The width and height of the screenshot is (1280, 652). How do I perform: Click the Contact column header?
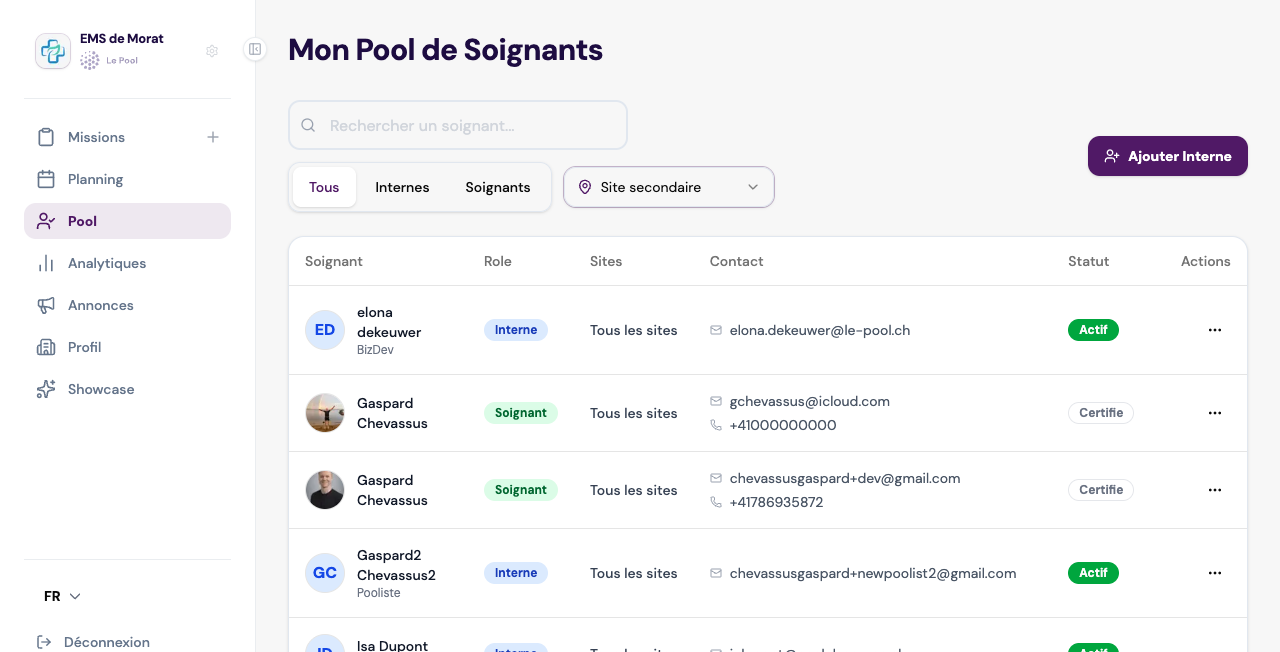pos(737,261)
